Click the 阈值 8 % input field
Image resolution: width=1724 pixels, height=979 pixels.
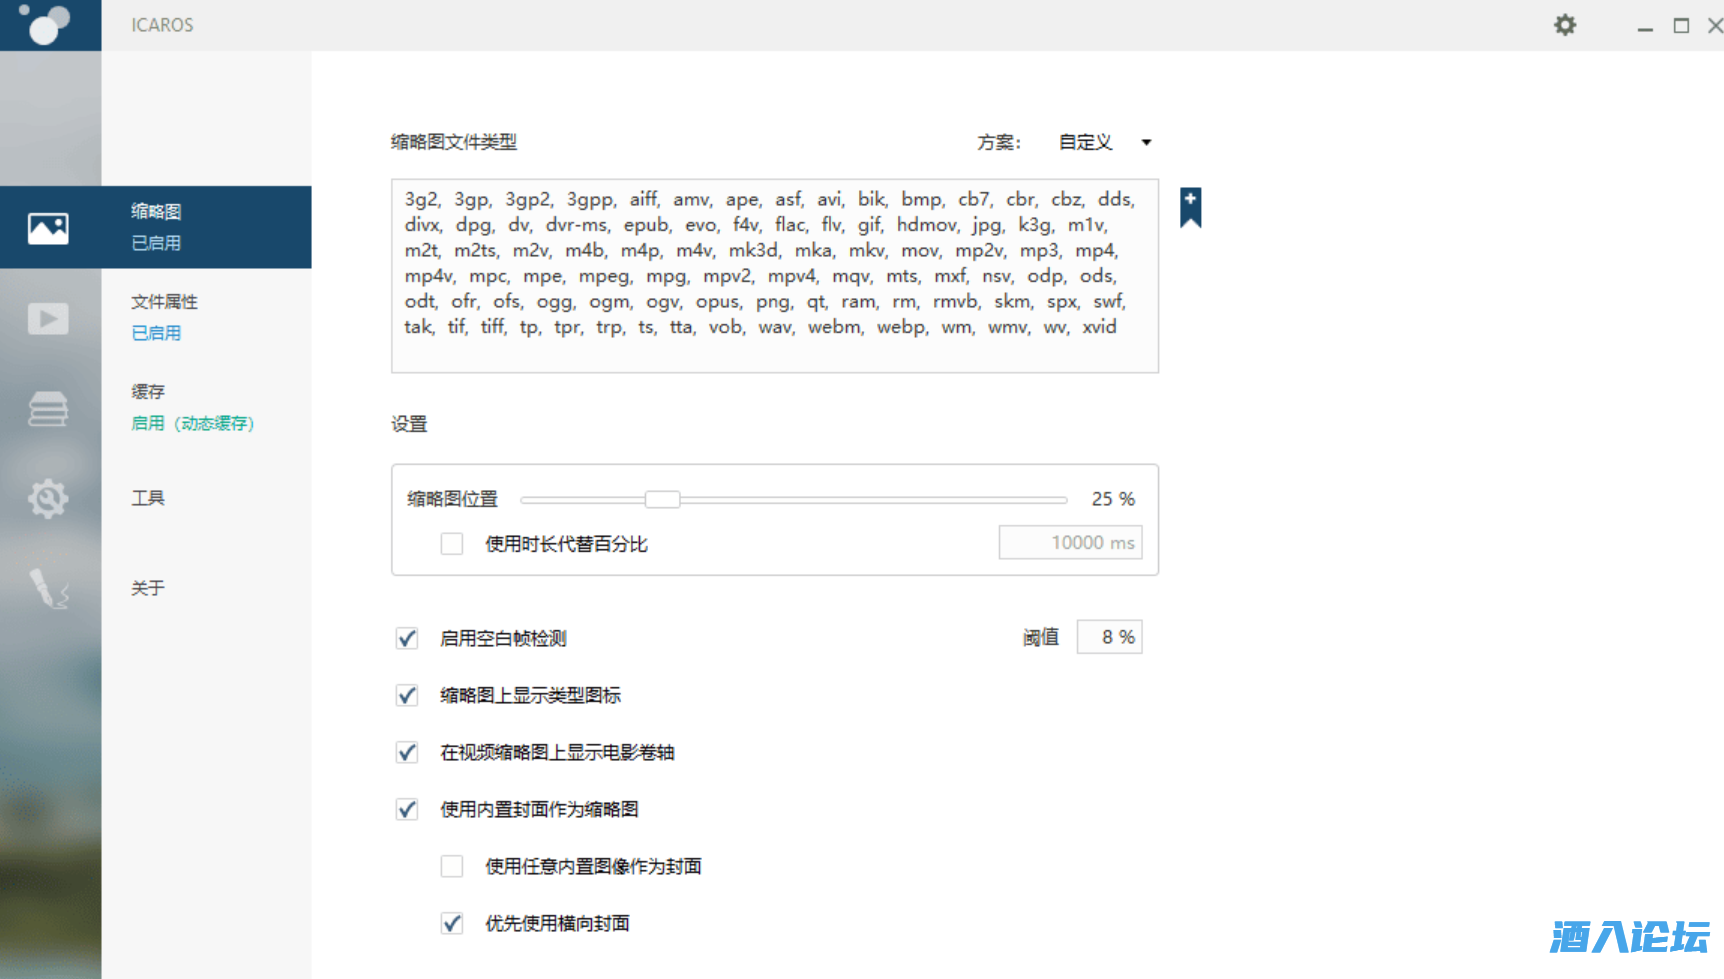1109,637
